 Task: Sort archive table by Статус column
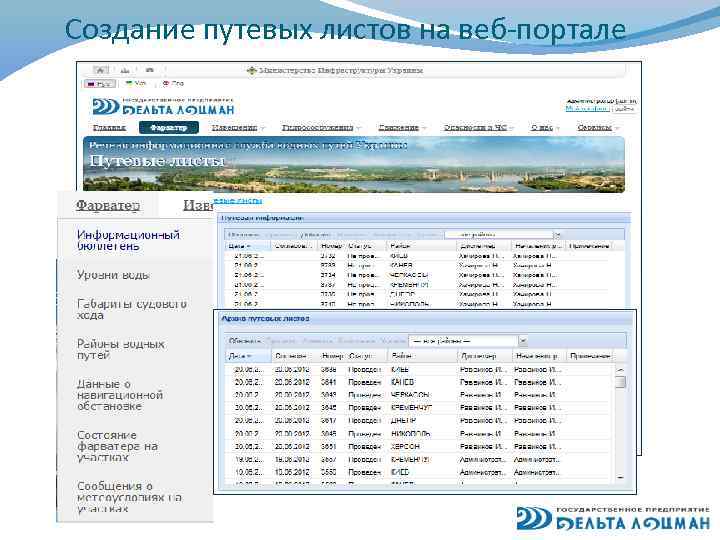[366, 356]
